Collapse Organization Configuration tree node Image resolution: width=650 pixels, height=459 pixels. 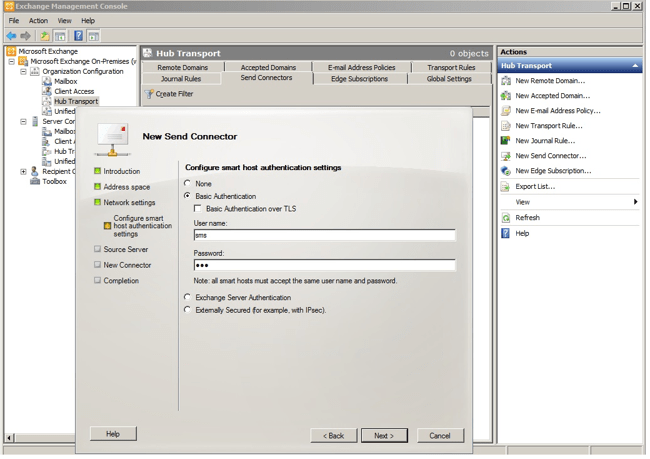(x=24, y=71)
